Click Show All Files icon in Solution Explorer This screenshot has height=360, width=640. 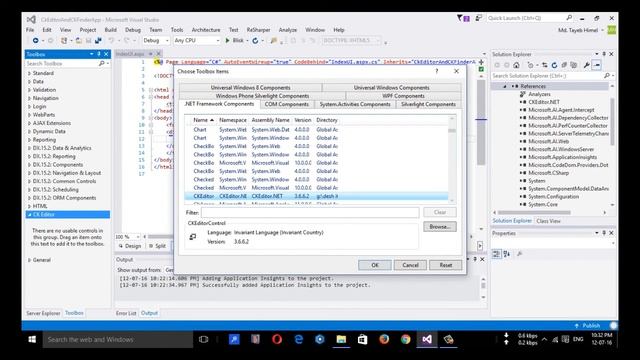(573, 65)
